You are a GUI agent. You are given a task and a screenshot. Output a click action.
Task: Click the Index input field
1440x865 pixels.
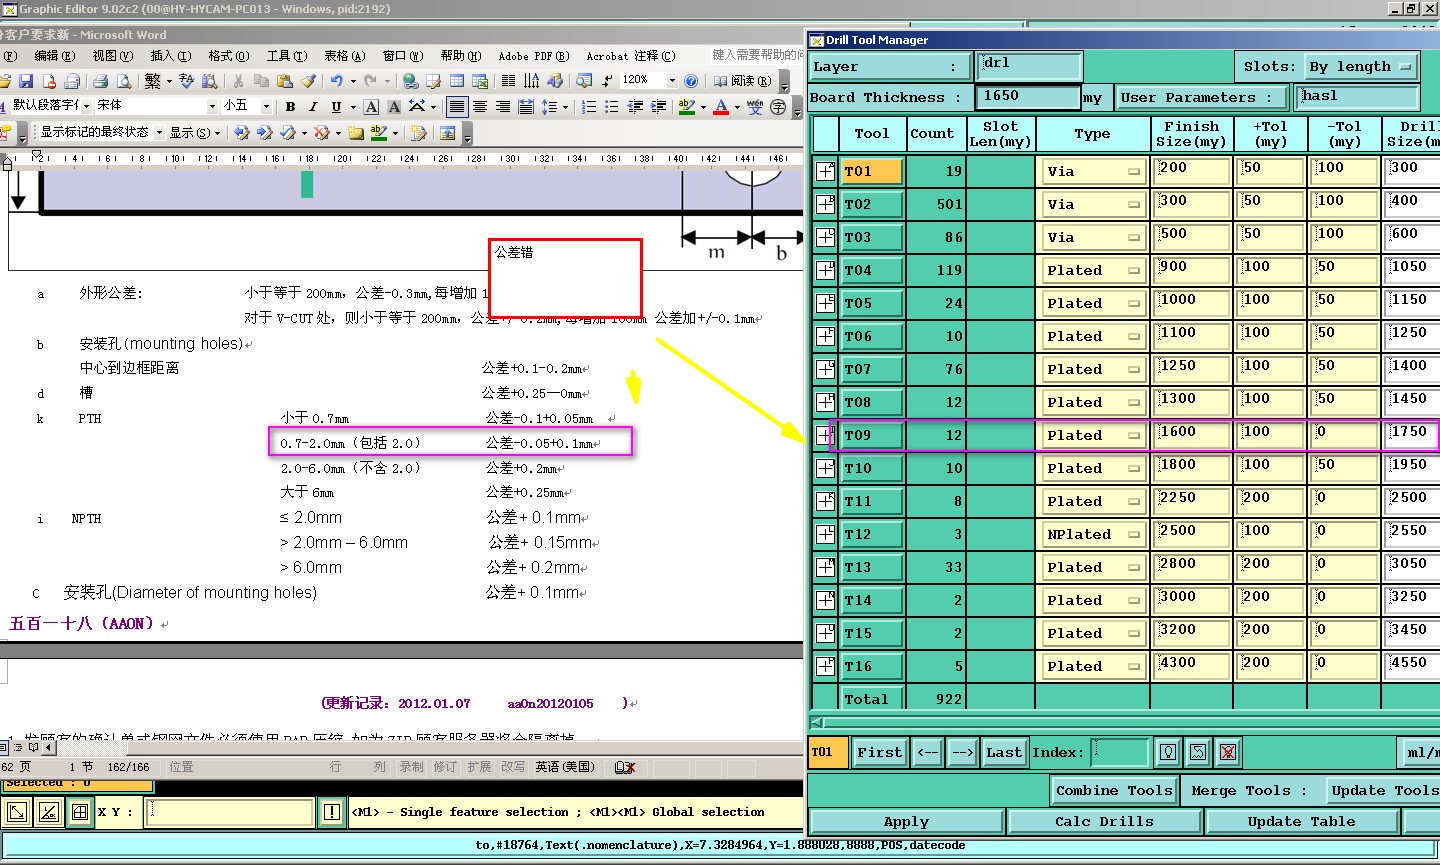click(x=1119, y=752)
